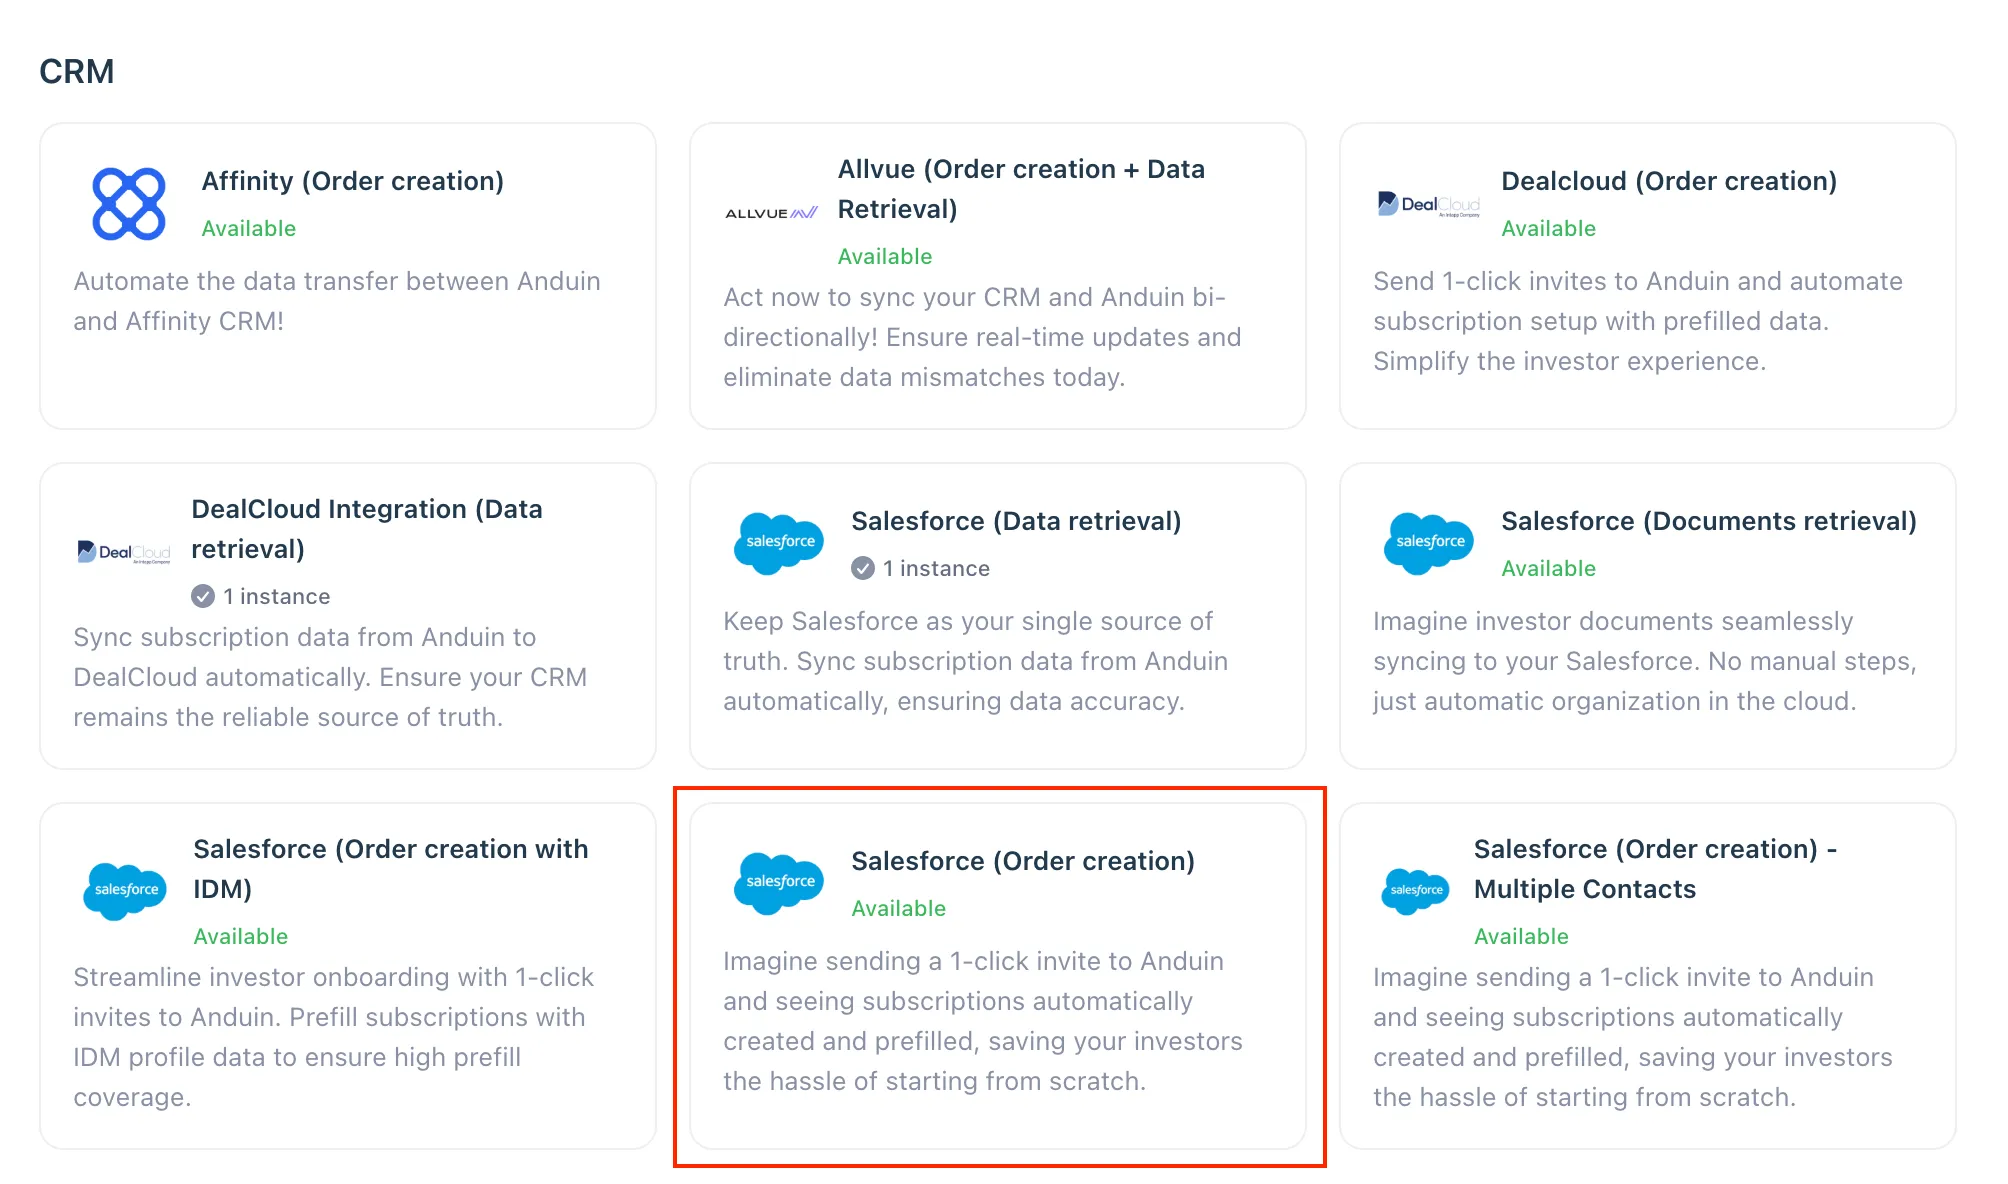
Task: Open Salesforce (Documents retrieval) title
Action: [1709, 521]
